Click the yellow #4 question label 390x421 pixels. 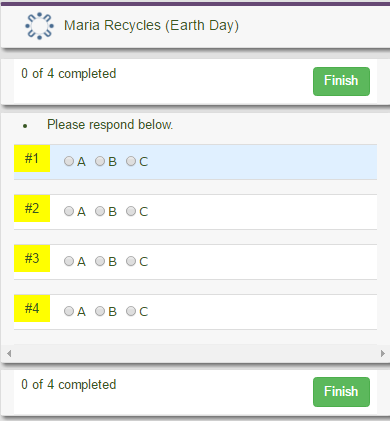tap(32, 309)
